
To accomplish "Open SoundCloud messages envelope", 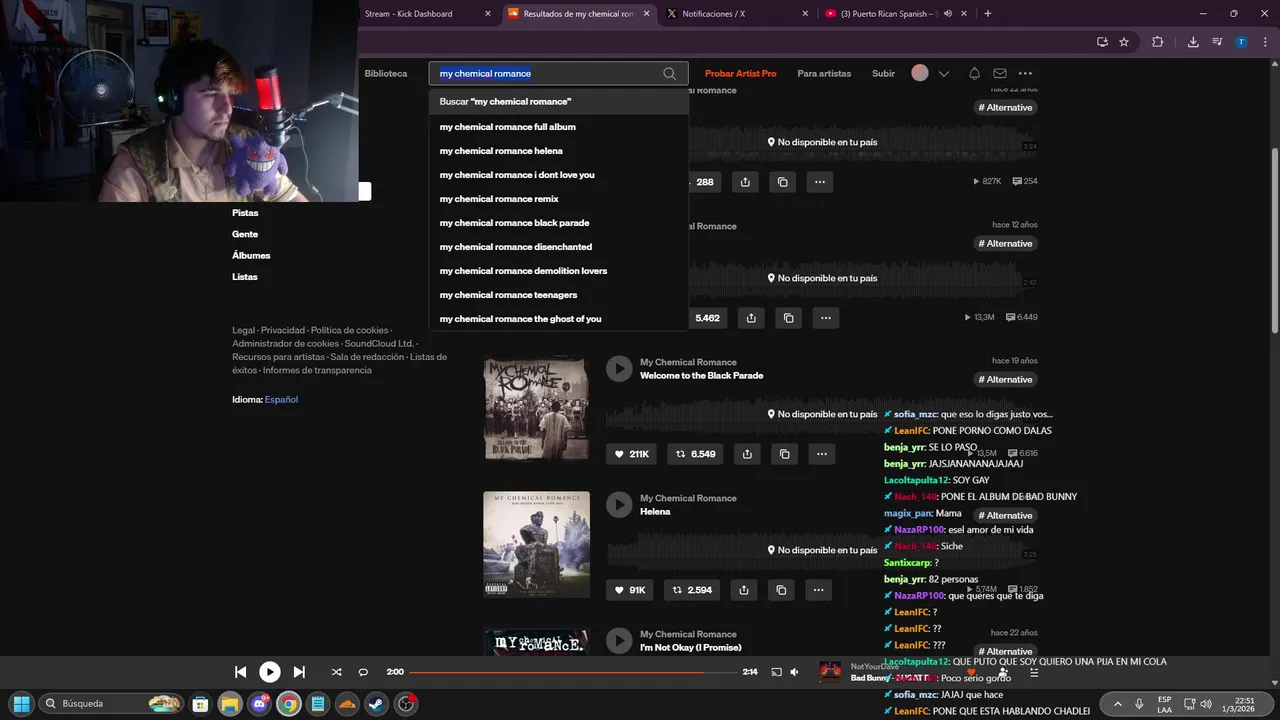I will click(1000, 73).
